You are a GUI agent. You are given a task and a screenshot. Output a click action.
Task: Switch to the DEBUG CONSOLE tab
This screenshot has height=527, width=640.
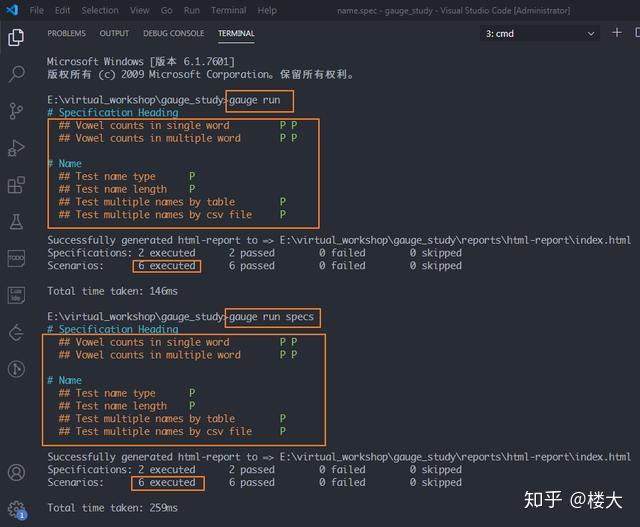[173, 33]
